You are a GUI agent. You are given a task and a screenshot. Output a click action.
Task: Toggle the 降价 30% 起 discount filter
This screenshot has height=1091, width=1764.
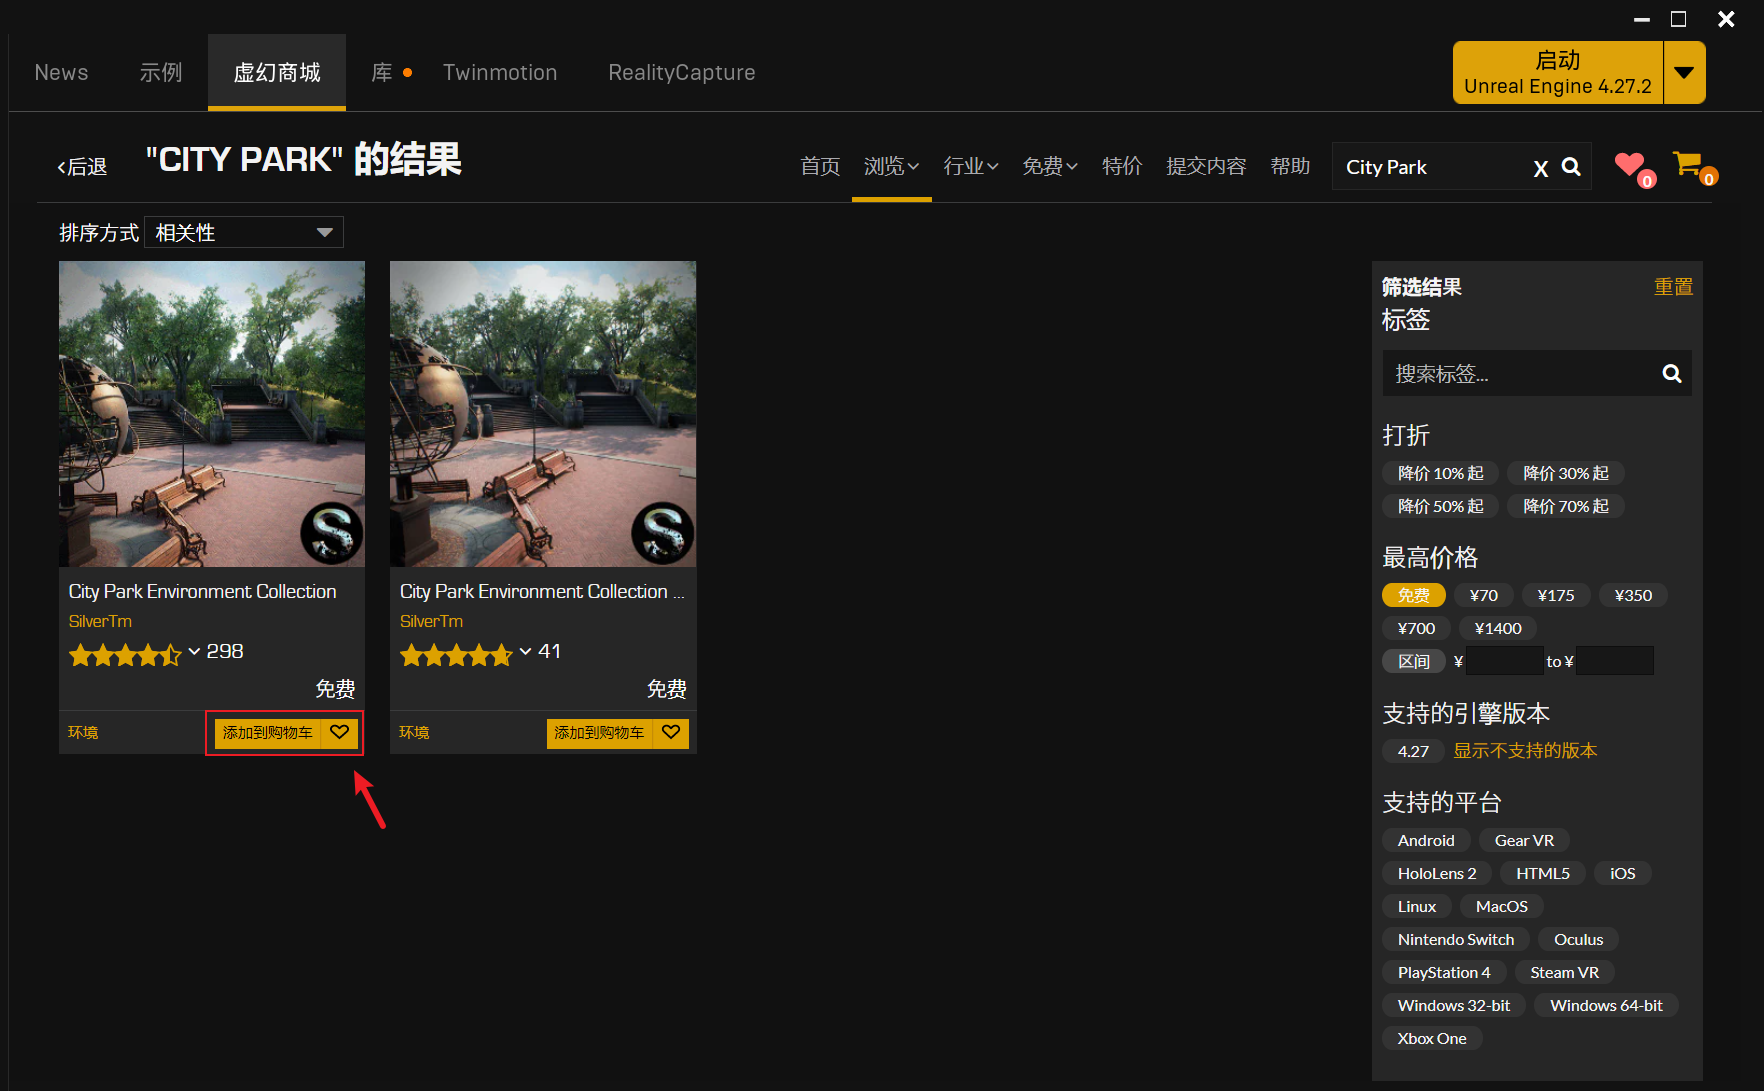(x=1566, y=473)
